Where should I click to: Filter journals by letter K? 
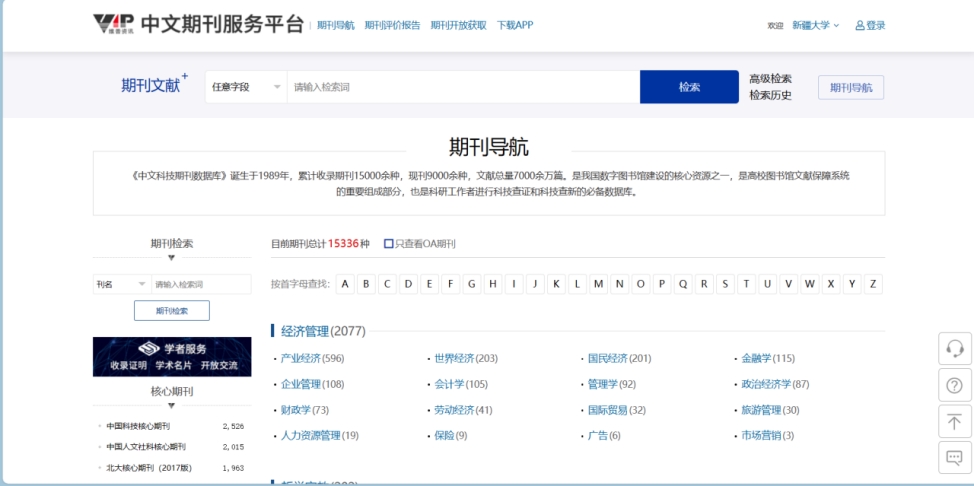pyautogui.click(x=556, y=284)
